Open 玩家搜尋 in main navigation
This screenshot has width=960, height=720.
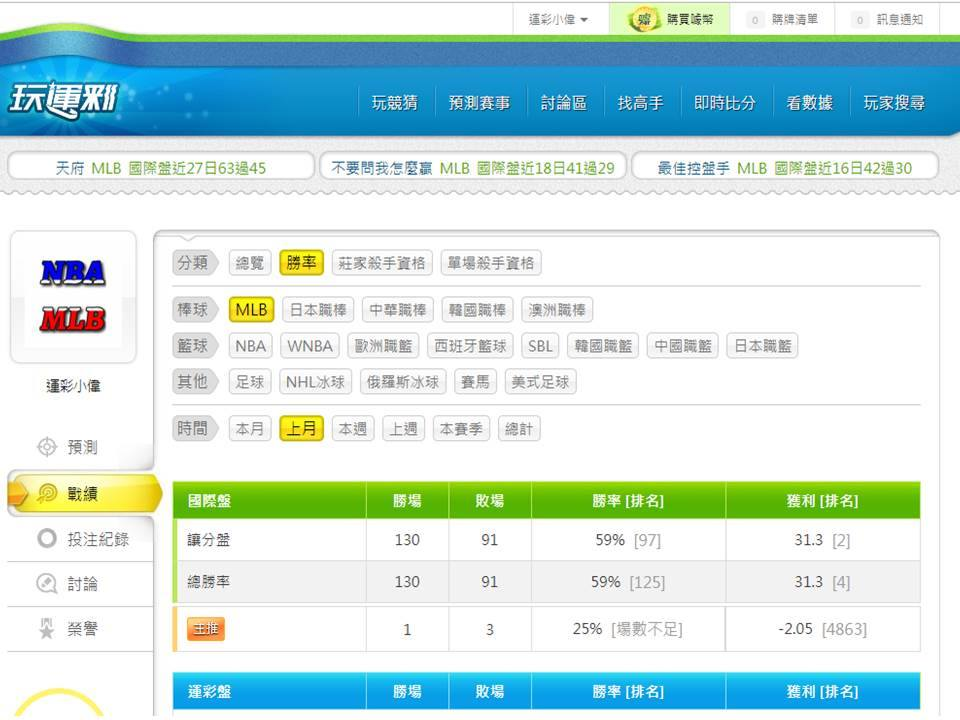tap(894, 102)
